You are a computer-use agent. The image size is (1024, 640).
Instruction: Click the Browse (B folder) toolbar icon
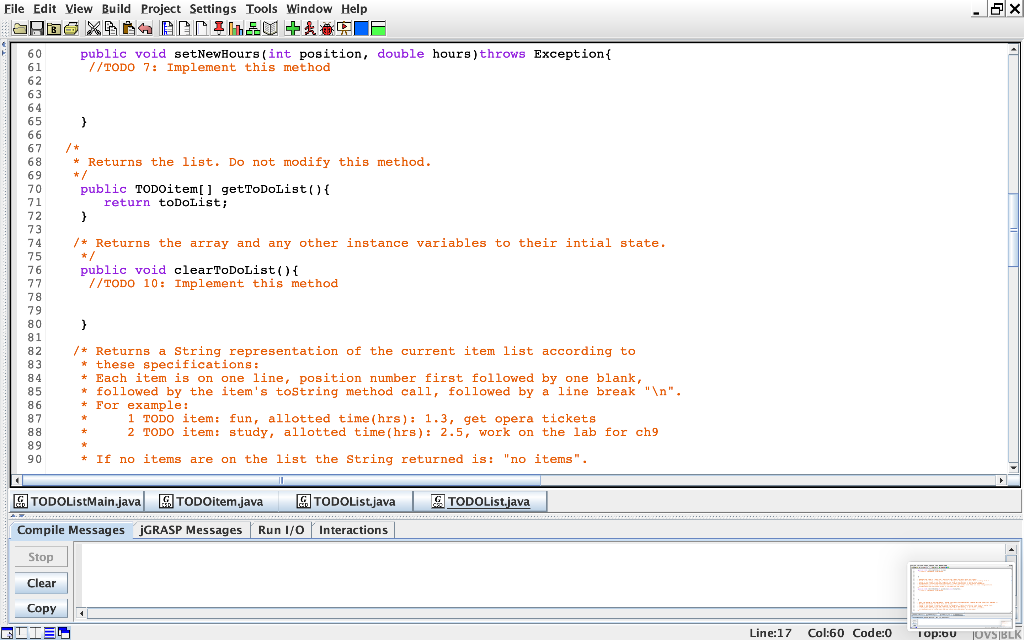coord(54,28)
